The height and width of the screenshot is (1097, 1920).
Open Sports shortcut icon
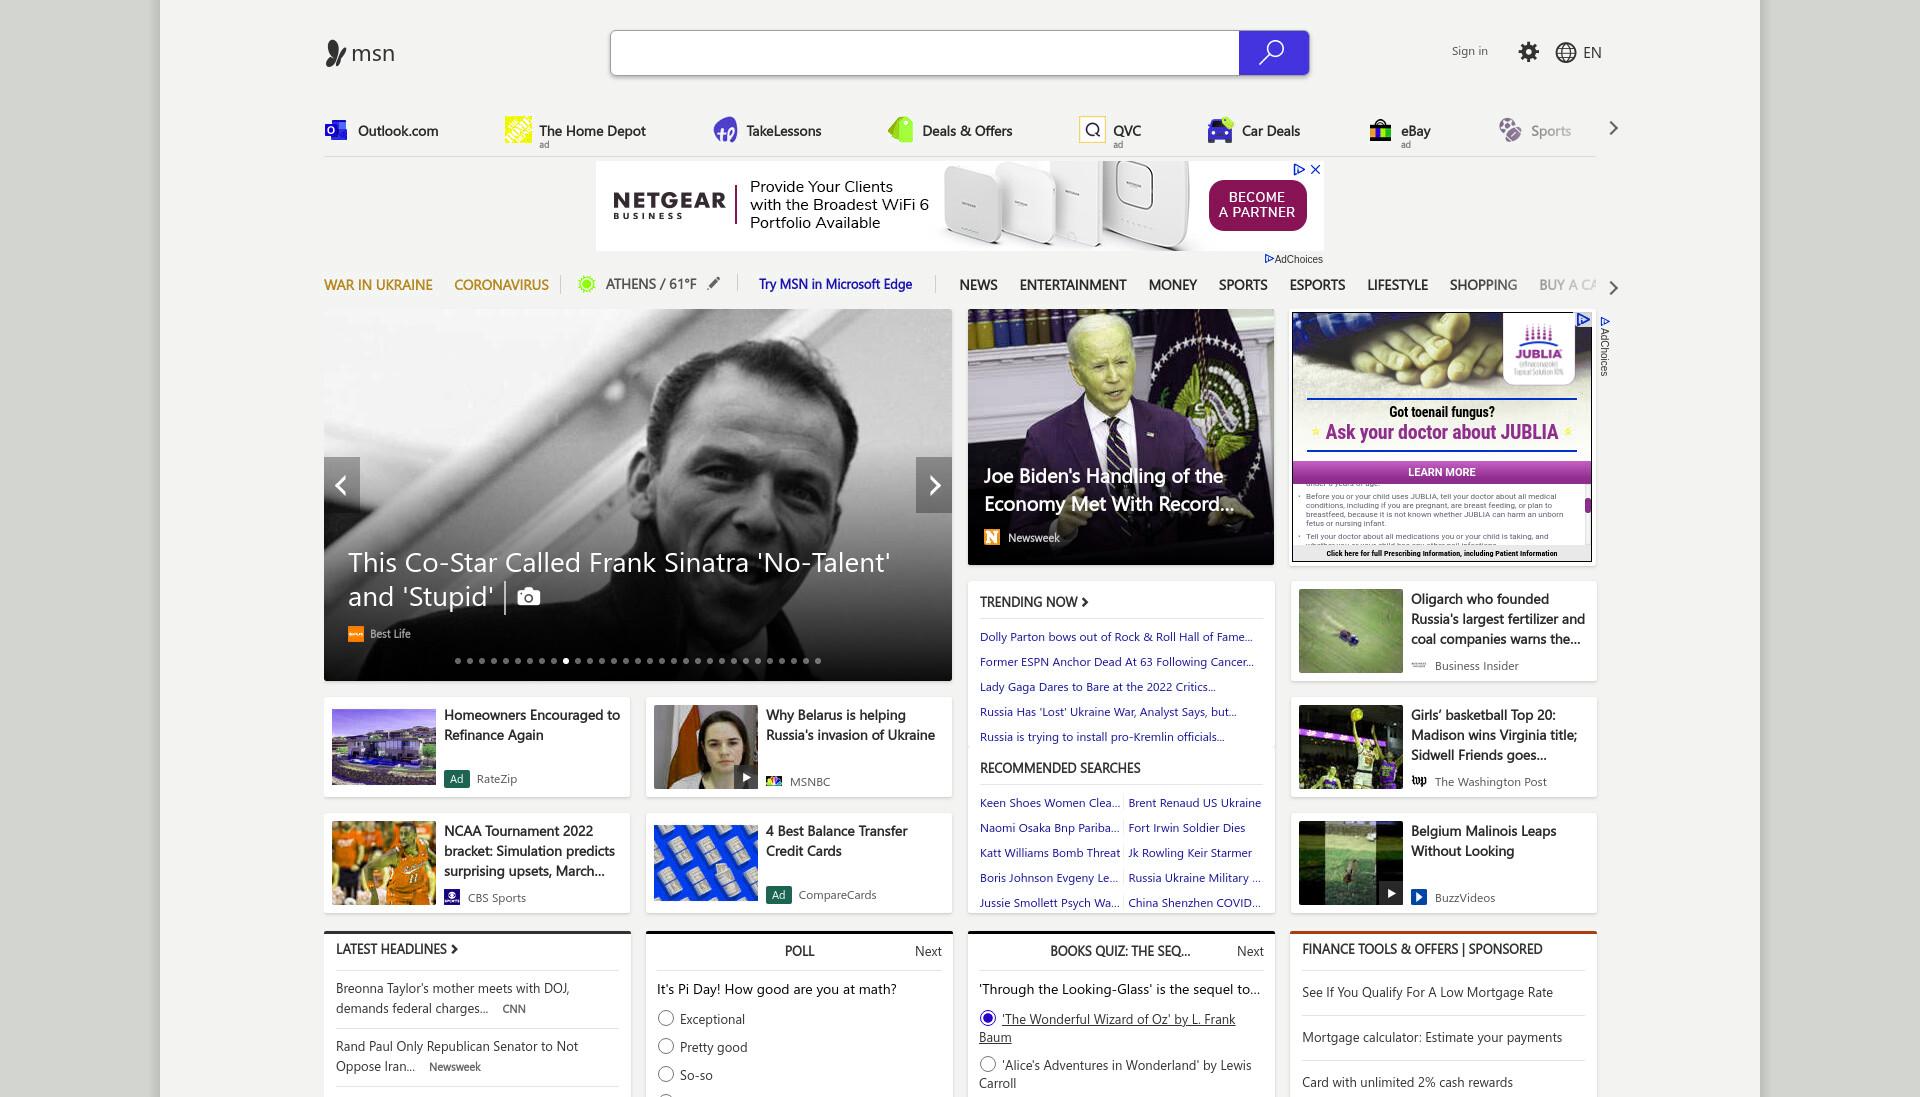[x=1509, y=130]
